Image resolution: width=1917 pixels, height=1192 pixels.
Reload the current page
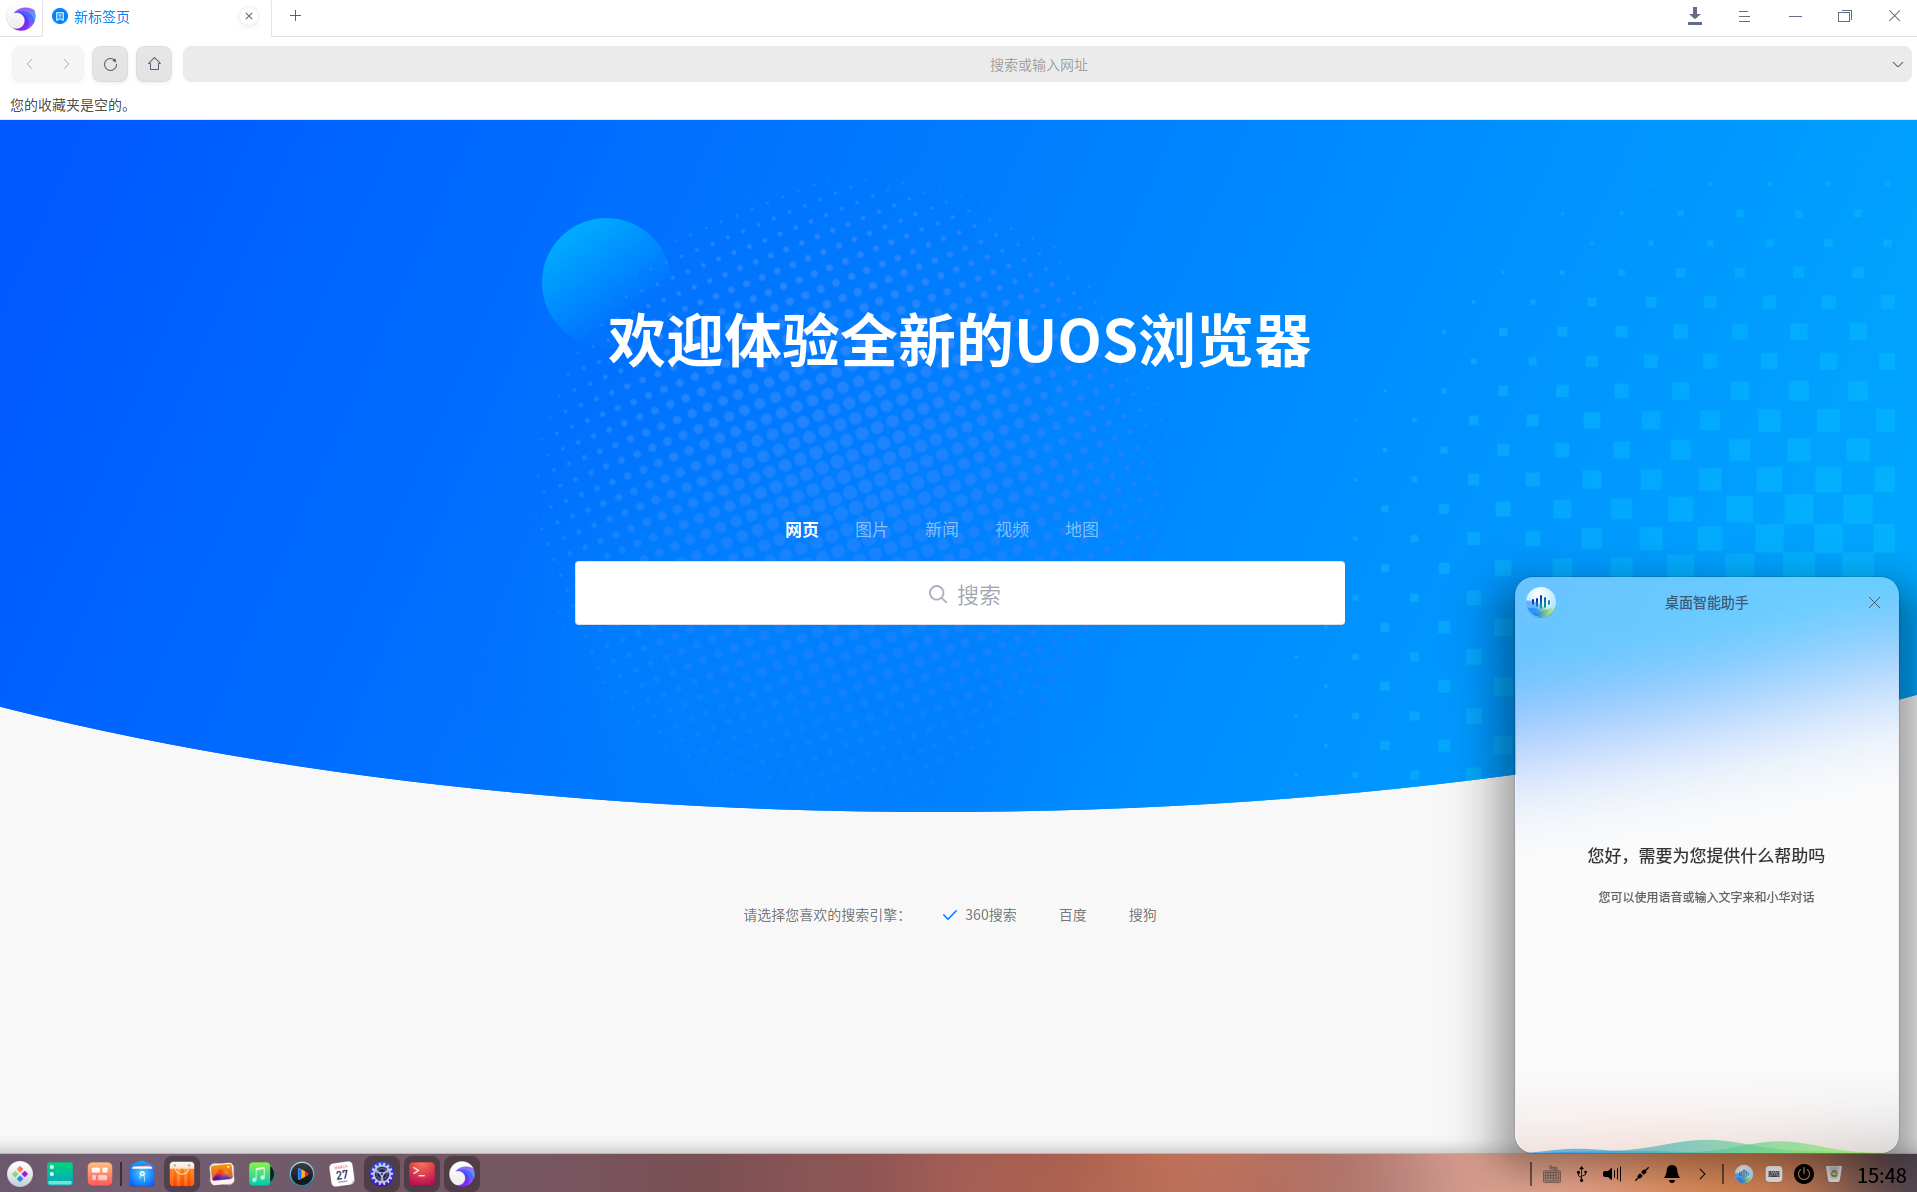[x=110, y=64]
